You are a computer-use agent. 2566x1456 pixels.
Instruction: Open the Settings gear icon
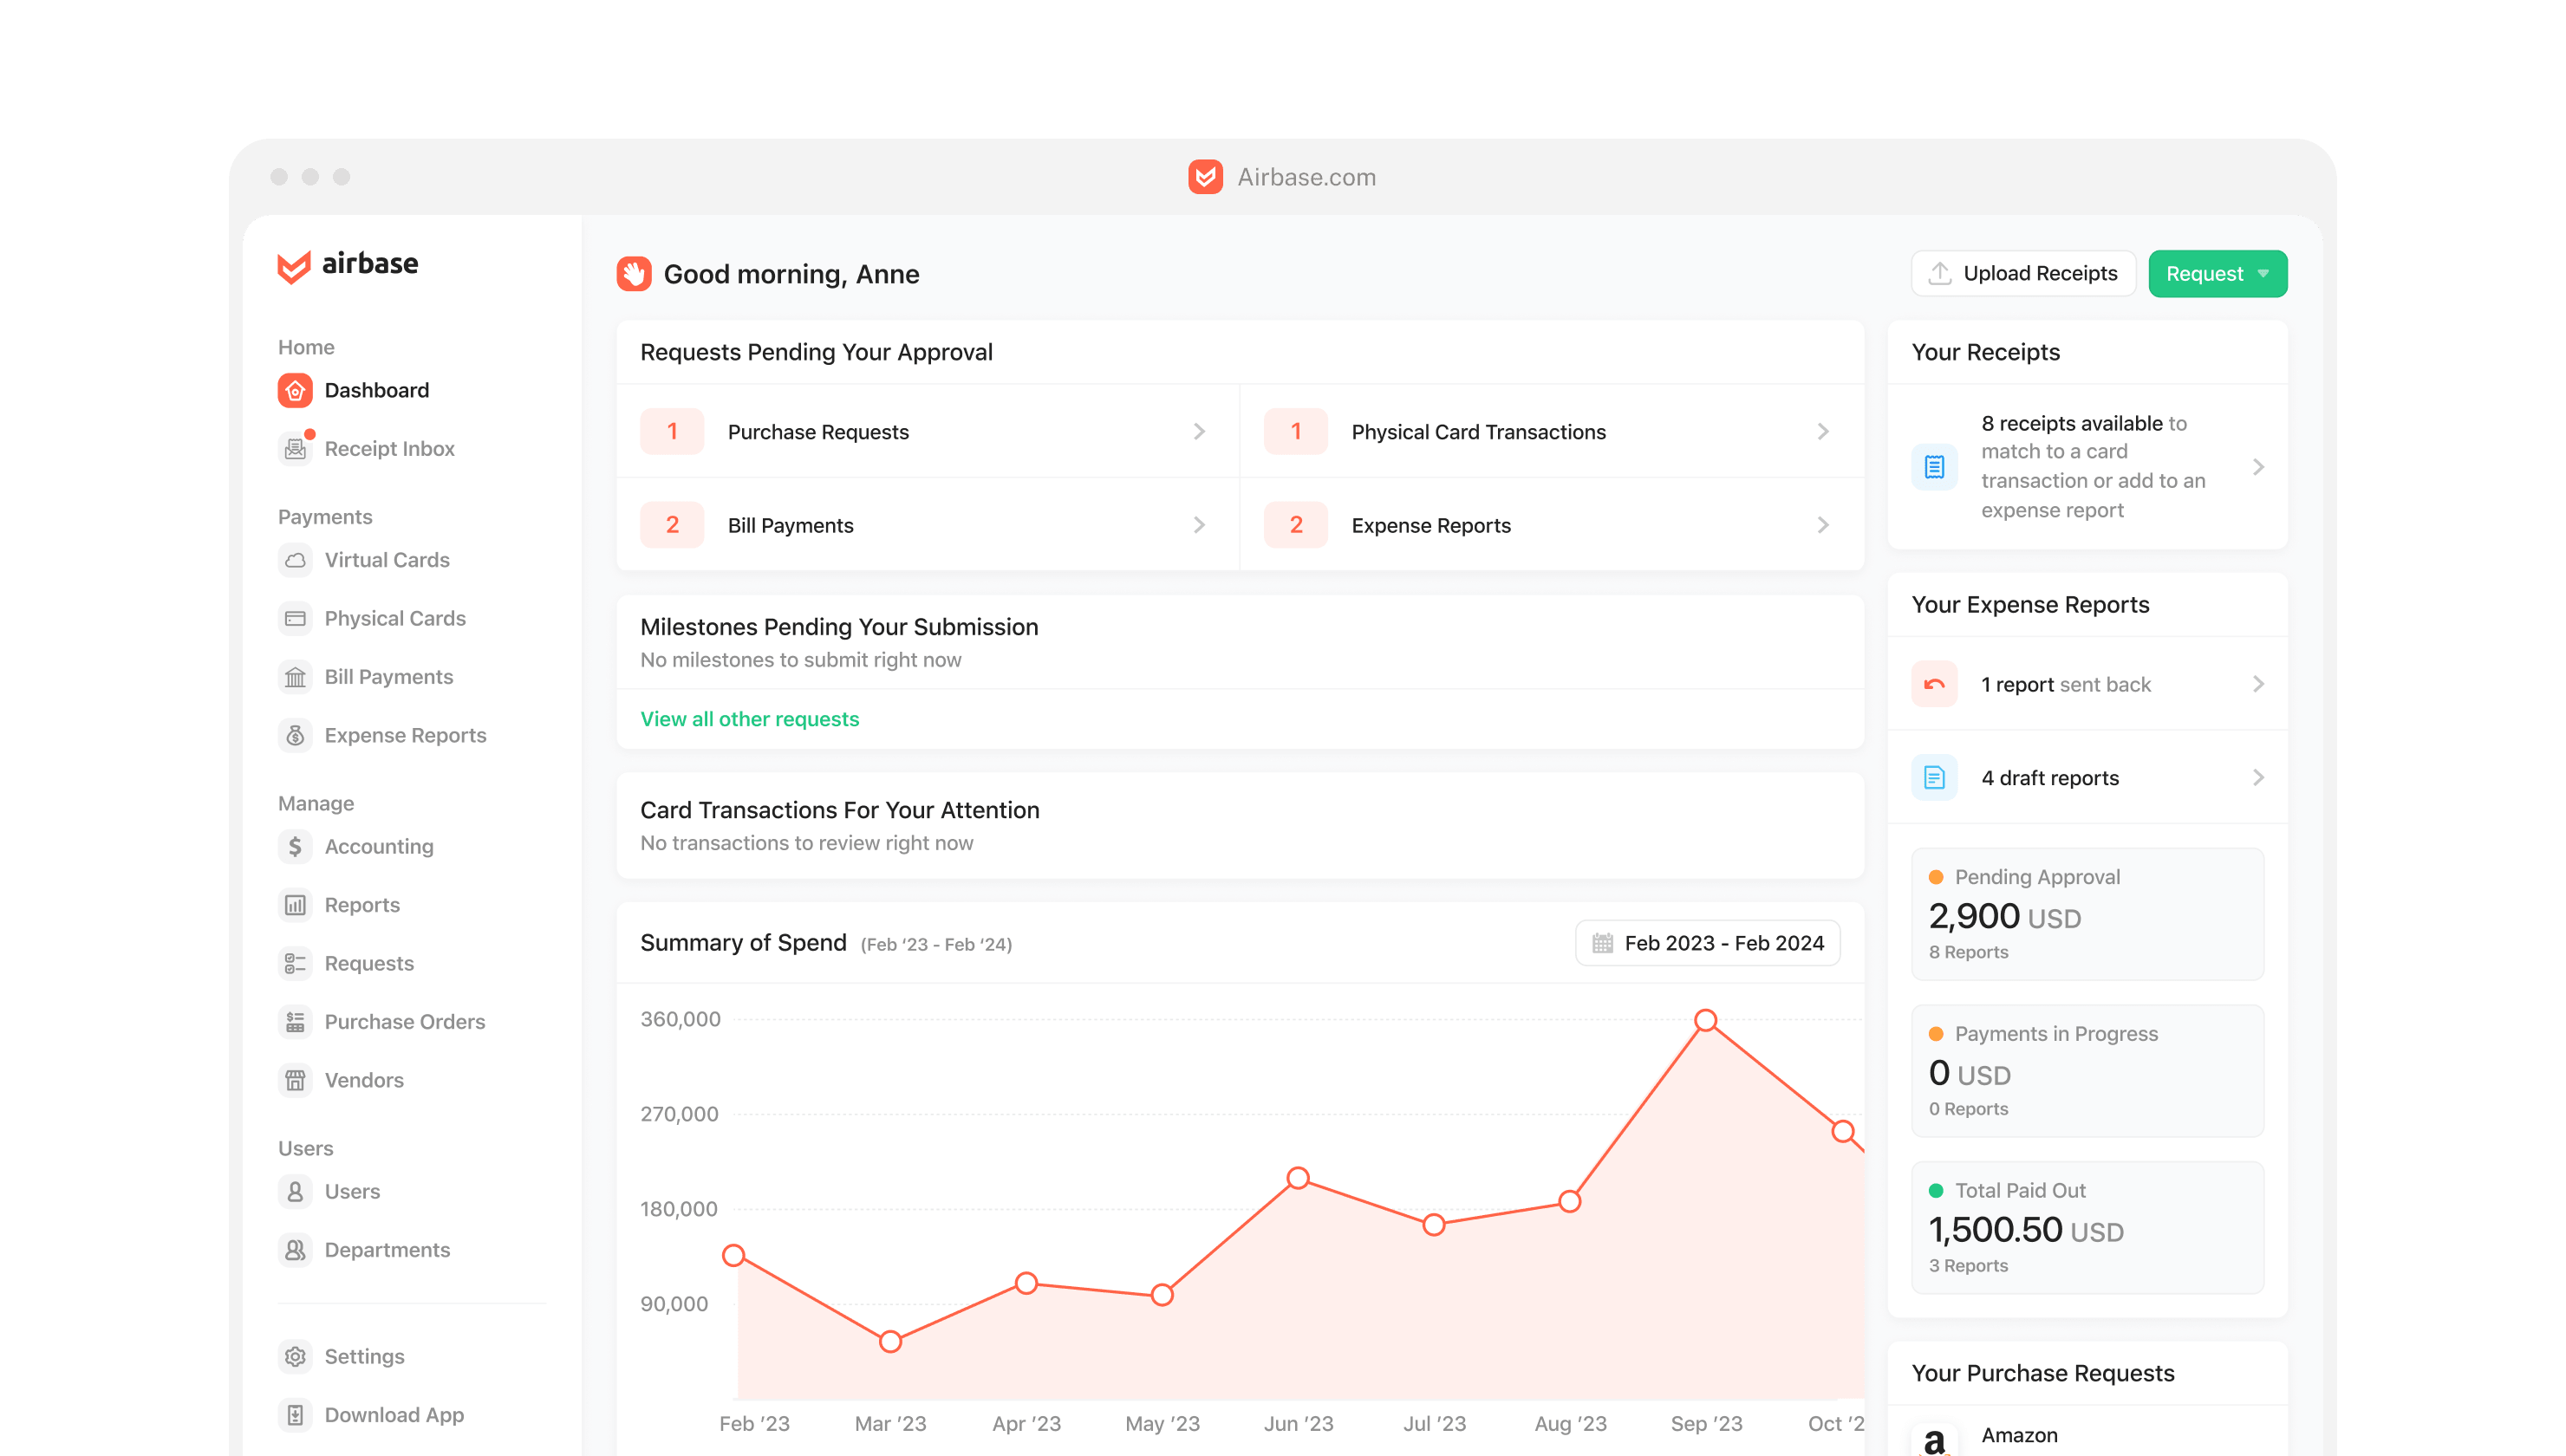[x=295, y=1356]
